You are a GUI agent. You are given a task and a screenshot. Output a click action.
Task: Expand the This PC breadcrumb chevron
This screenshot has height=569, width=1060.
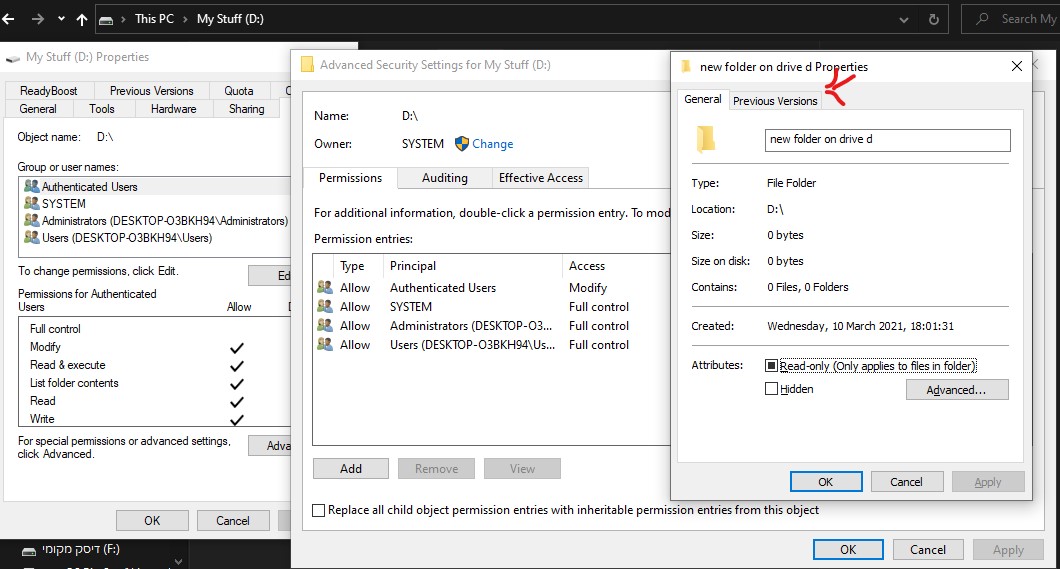pyautogui.click(x=186, y=19)
